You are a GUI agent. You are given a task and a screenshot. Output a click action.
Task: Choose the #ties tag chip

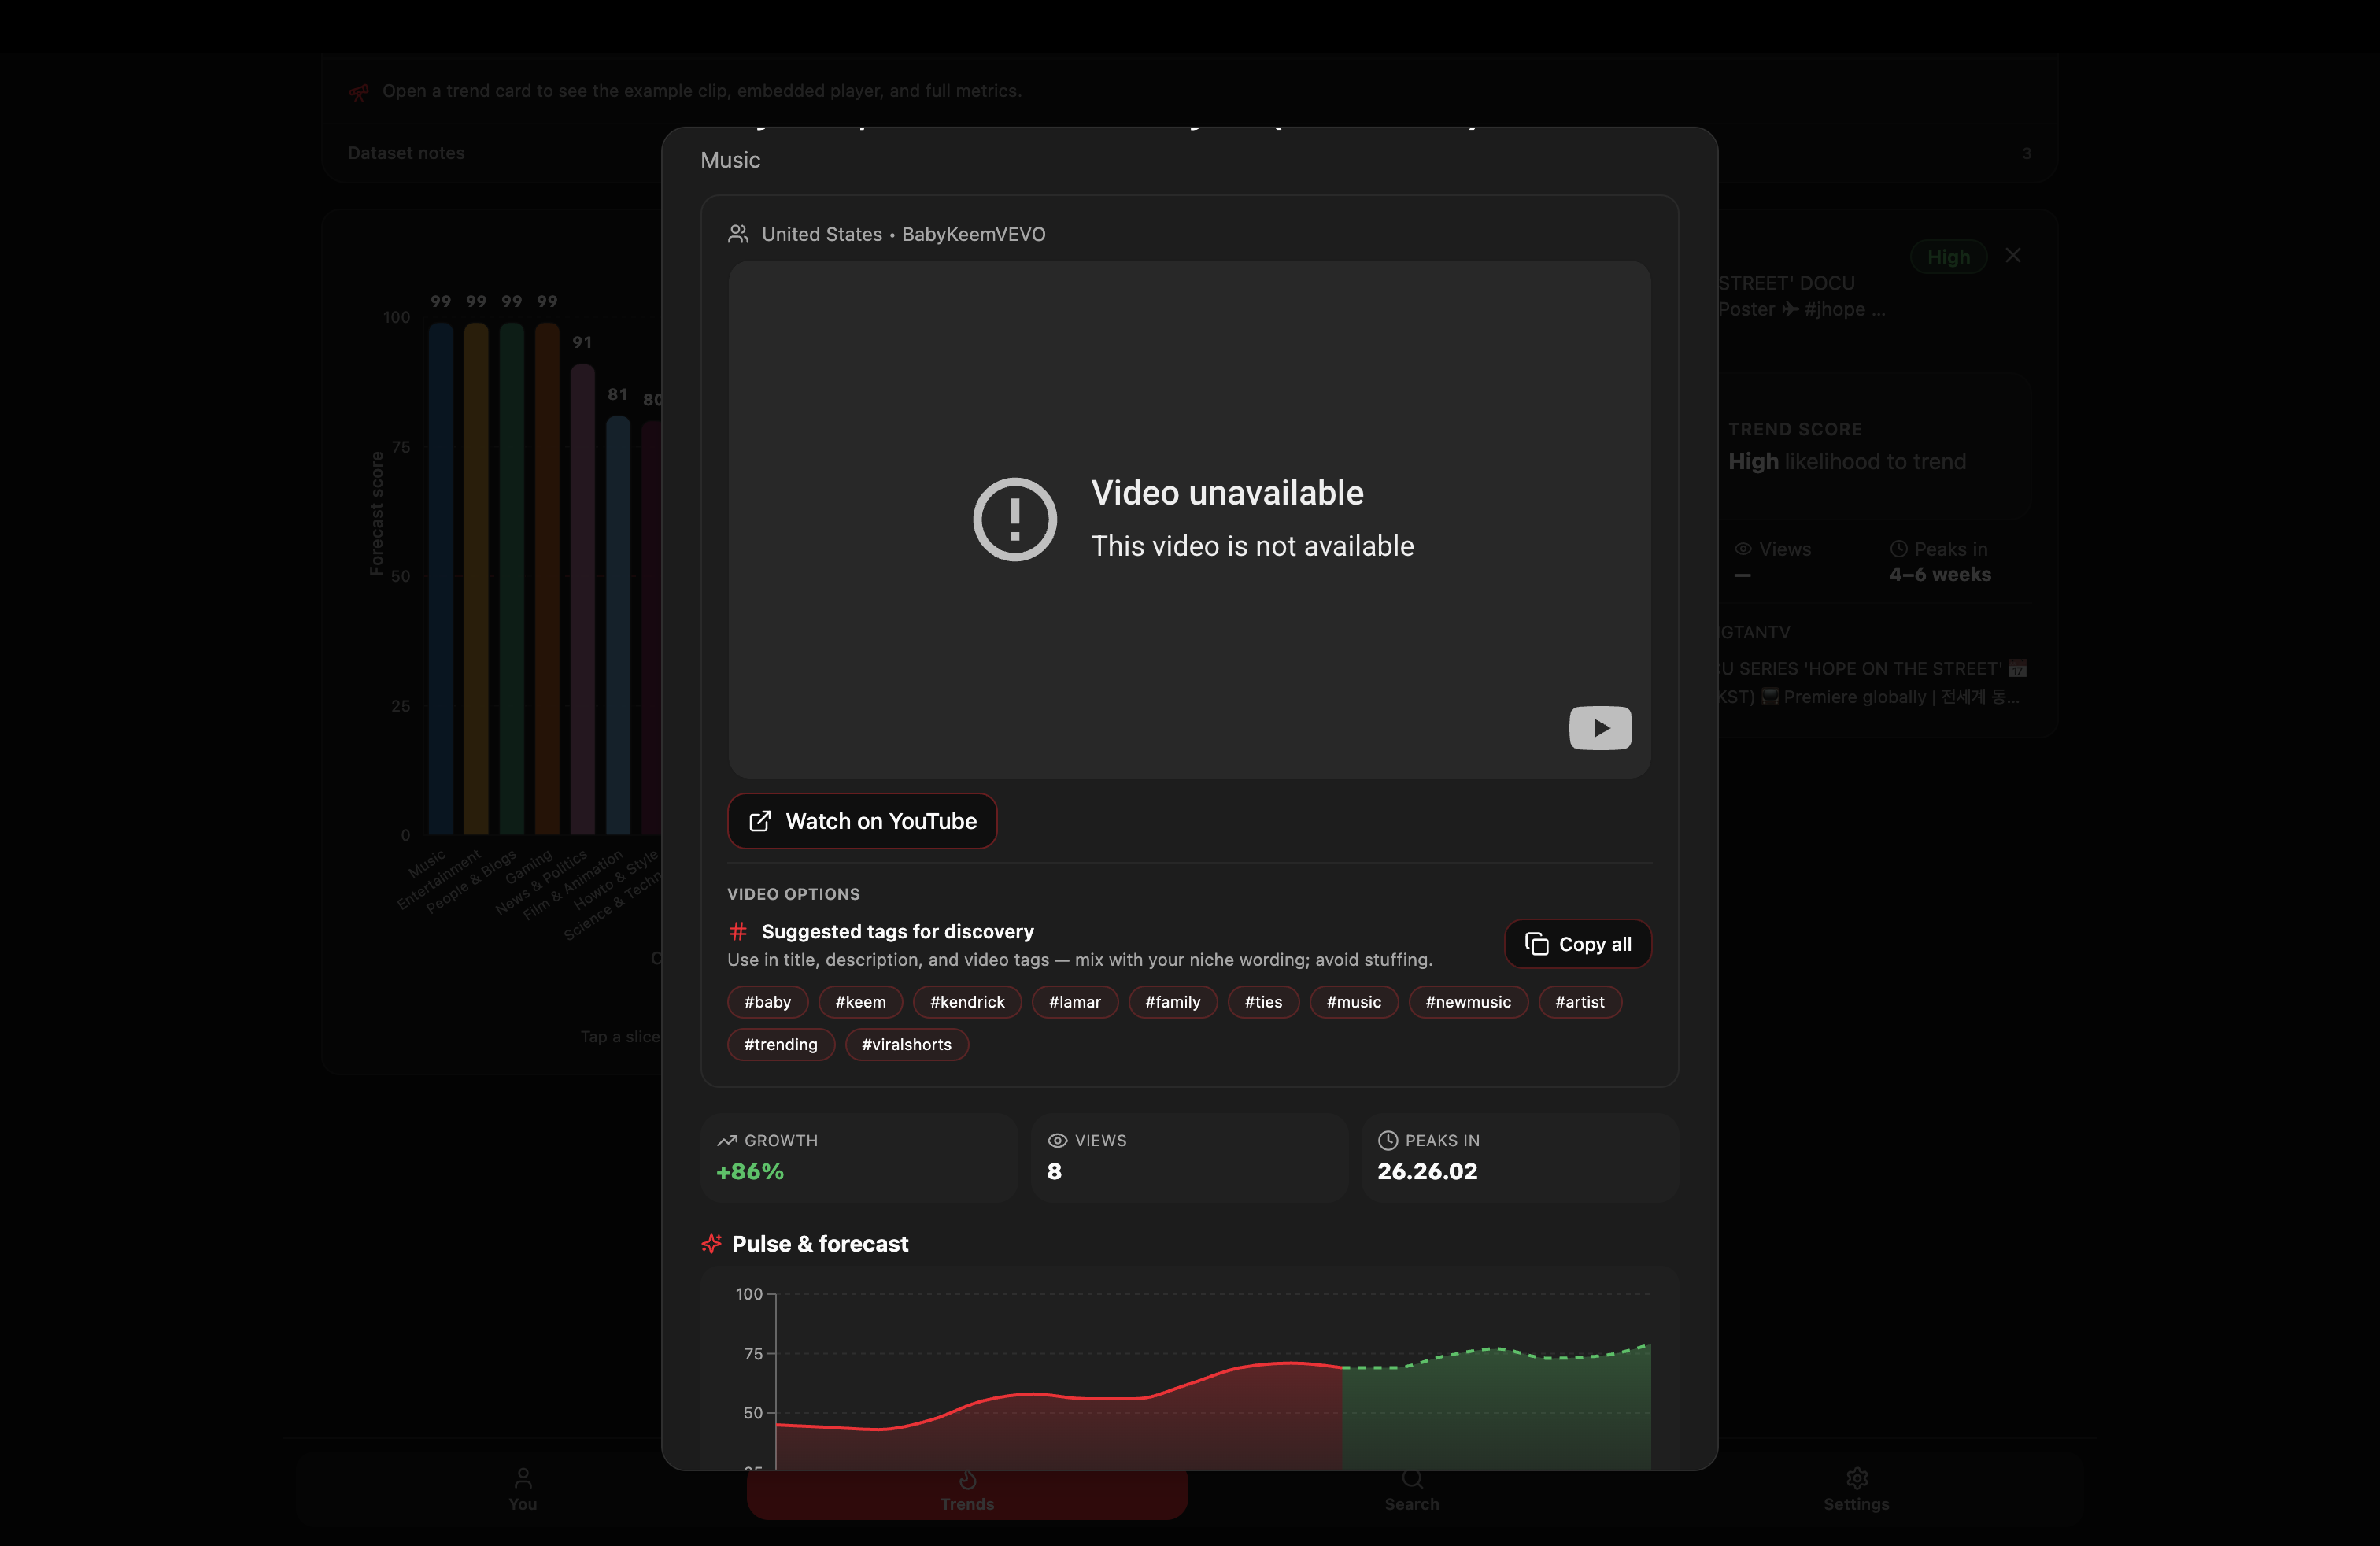click(x=1263, y=1002)
